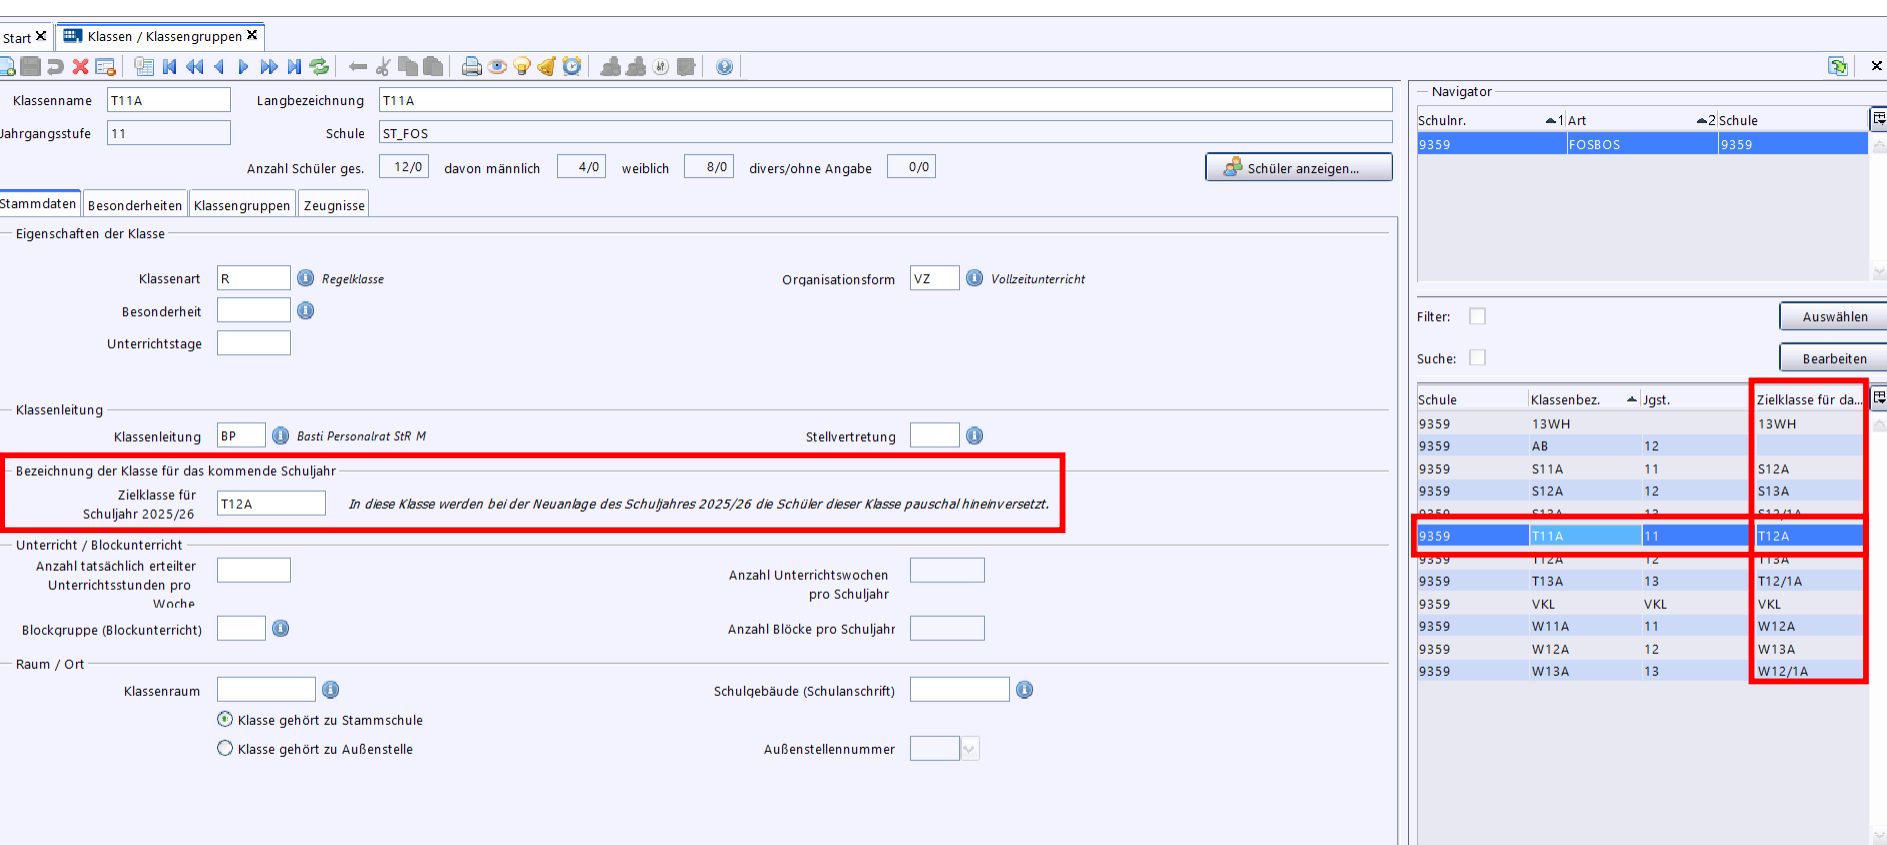Open column chooser for Navigator school table
Image resolution: width=1887 pixels, height=845 pixels.
1878,119
